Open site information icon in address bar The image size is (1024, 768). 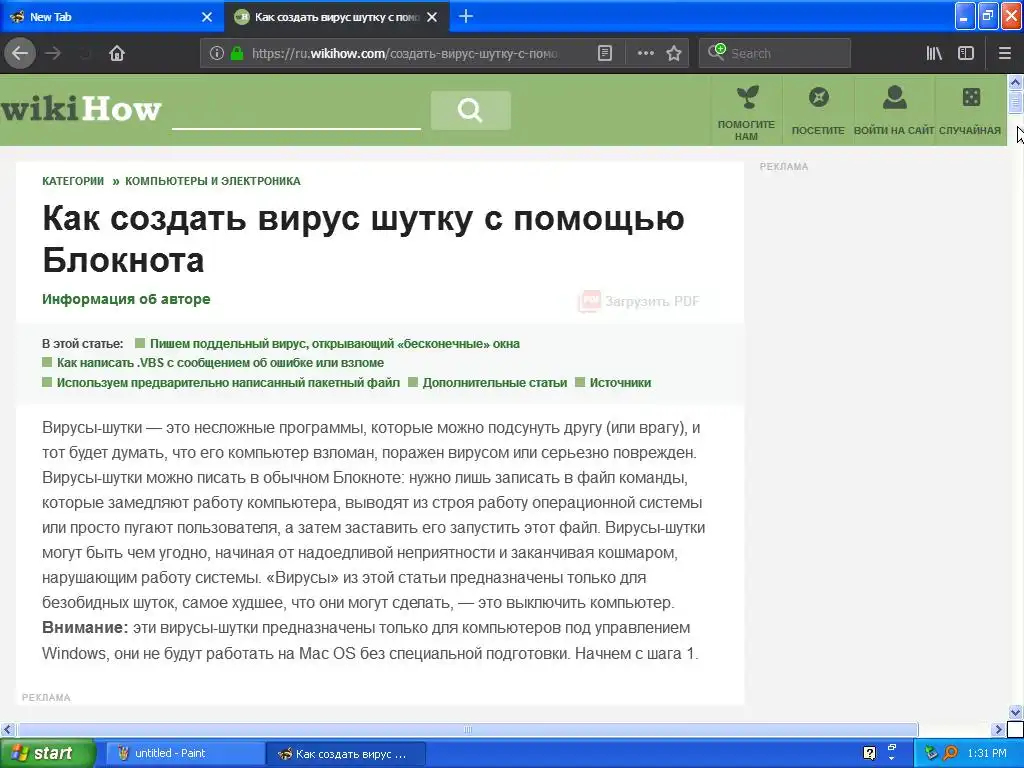[x=217, y=53]
